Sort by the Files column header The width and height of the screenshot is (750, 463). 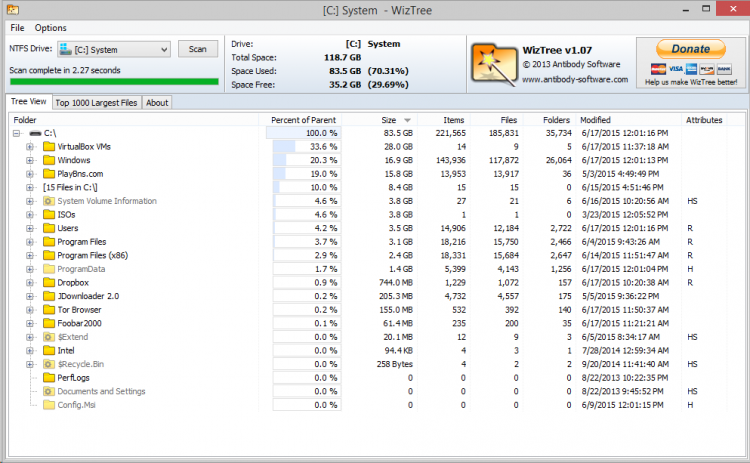click(x=508, y=120)
